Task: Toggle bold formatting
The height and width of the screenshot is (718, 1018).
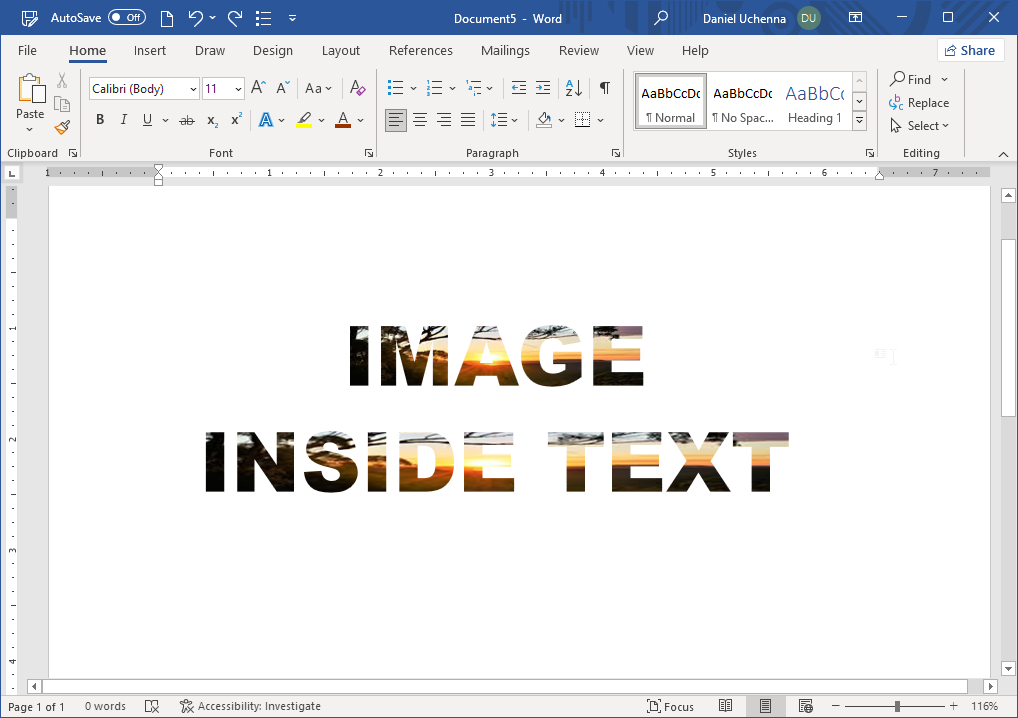Action: click(x=99, y=119)
